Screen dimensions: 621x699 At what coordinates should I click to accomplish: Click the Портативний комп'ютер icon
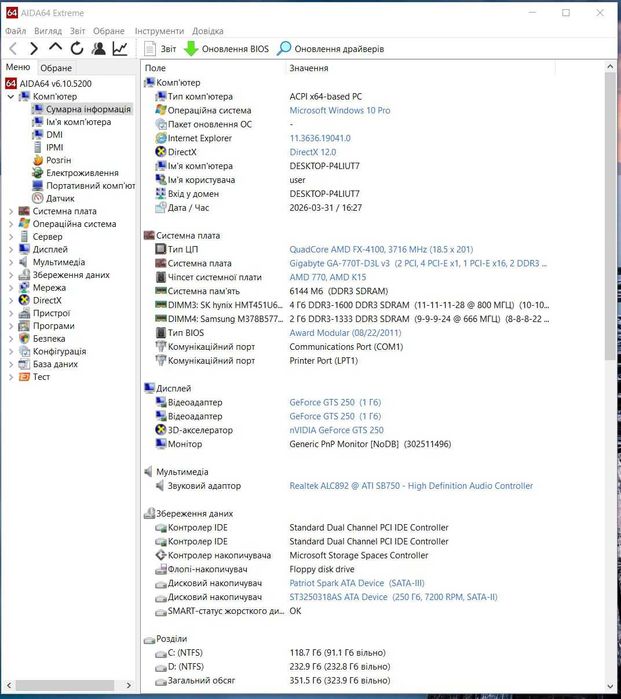tap(38, 185)
